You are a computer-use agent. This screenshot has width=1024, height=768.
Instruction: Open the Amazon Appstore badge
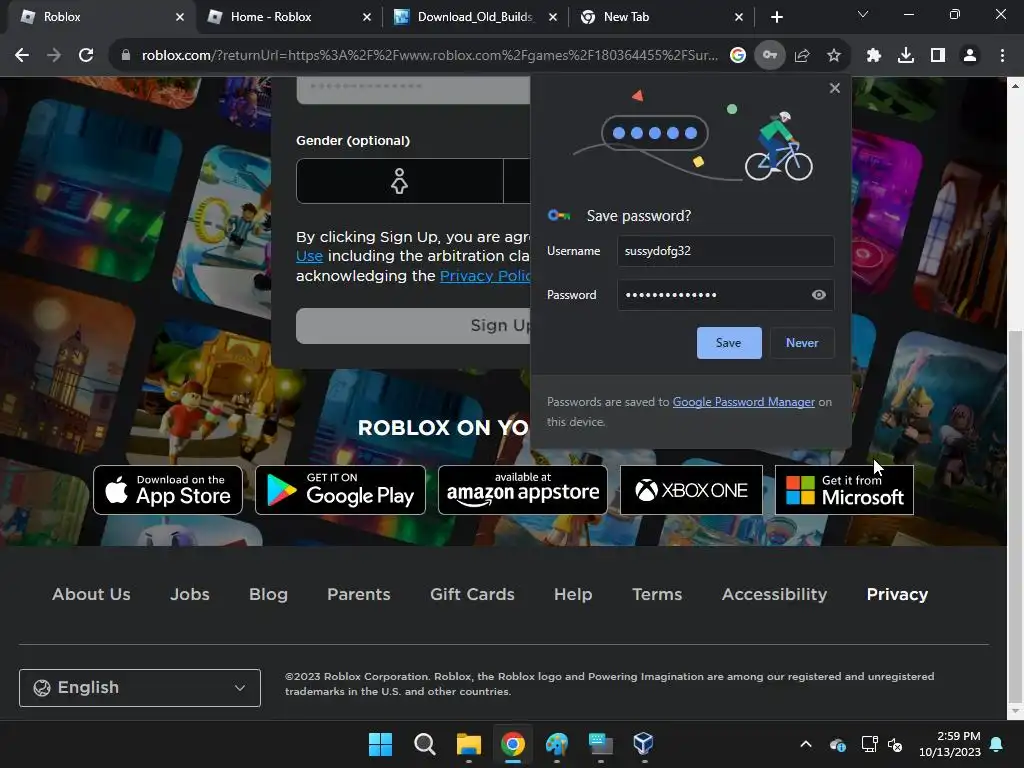(x=522, y=490)
